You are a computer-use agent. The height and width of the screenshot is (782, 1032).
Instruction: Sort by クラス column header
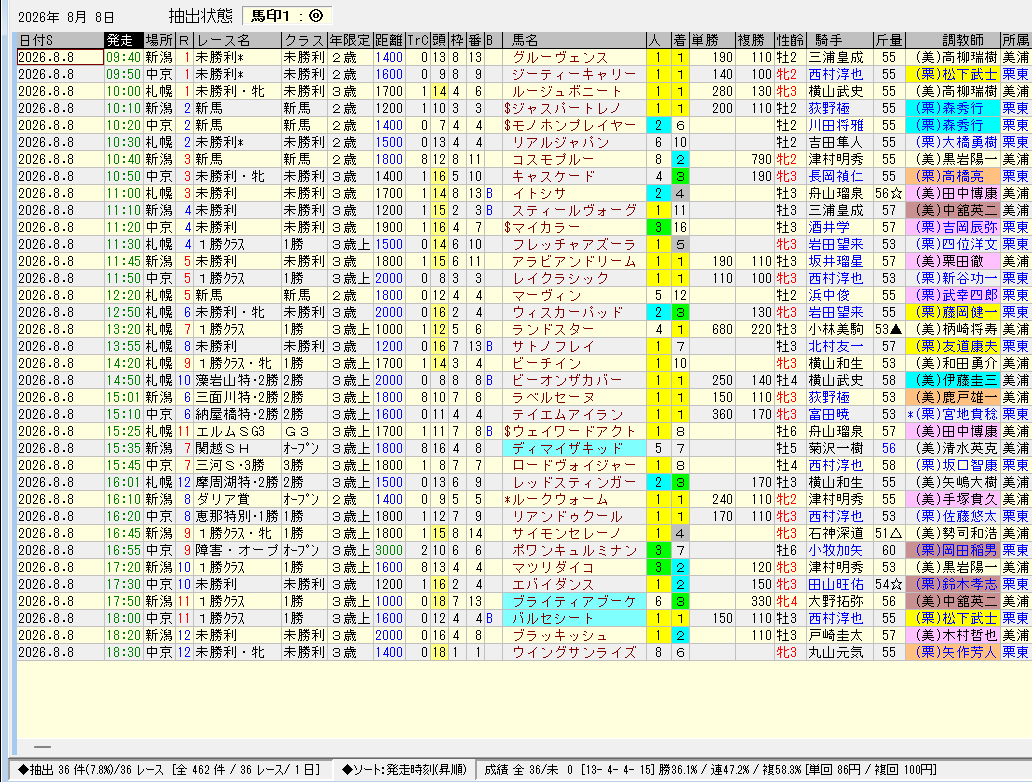click(305, 40)
